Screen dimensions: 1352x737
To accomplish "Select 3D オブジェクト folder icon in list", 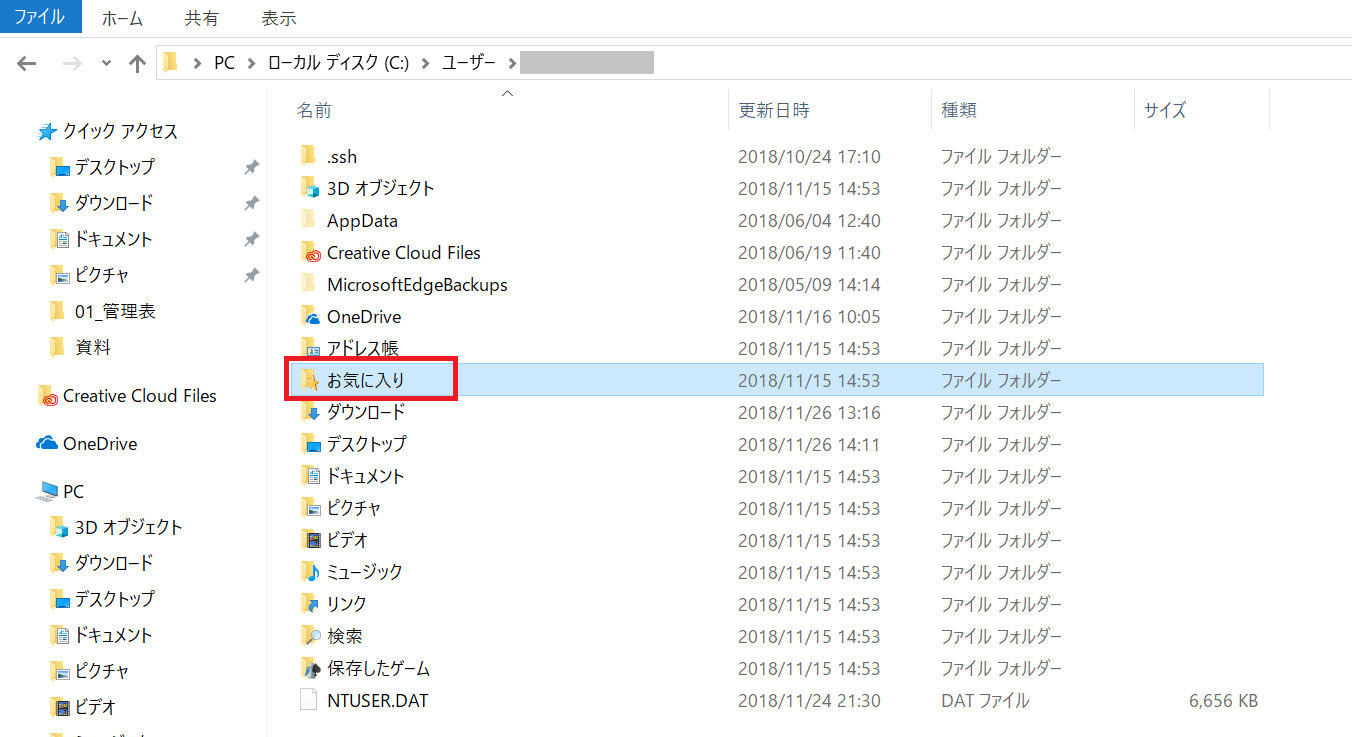I will coord(309,188).
